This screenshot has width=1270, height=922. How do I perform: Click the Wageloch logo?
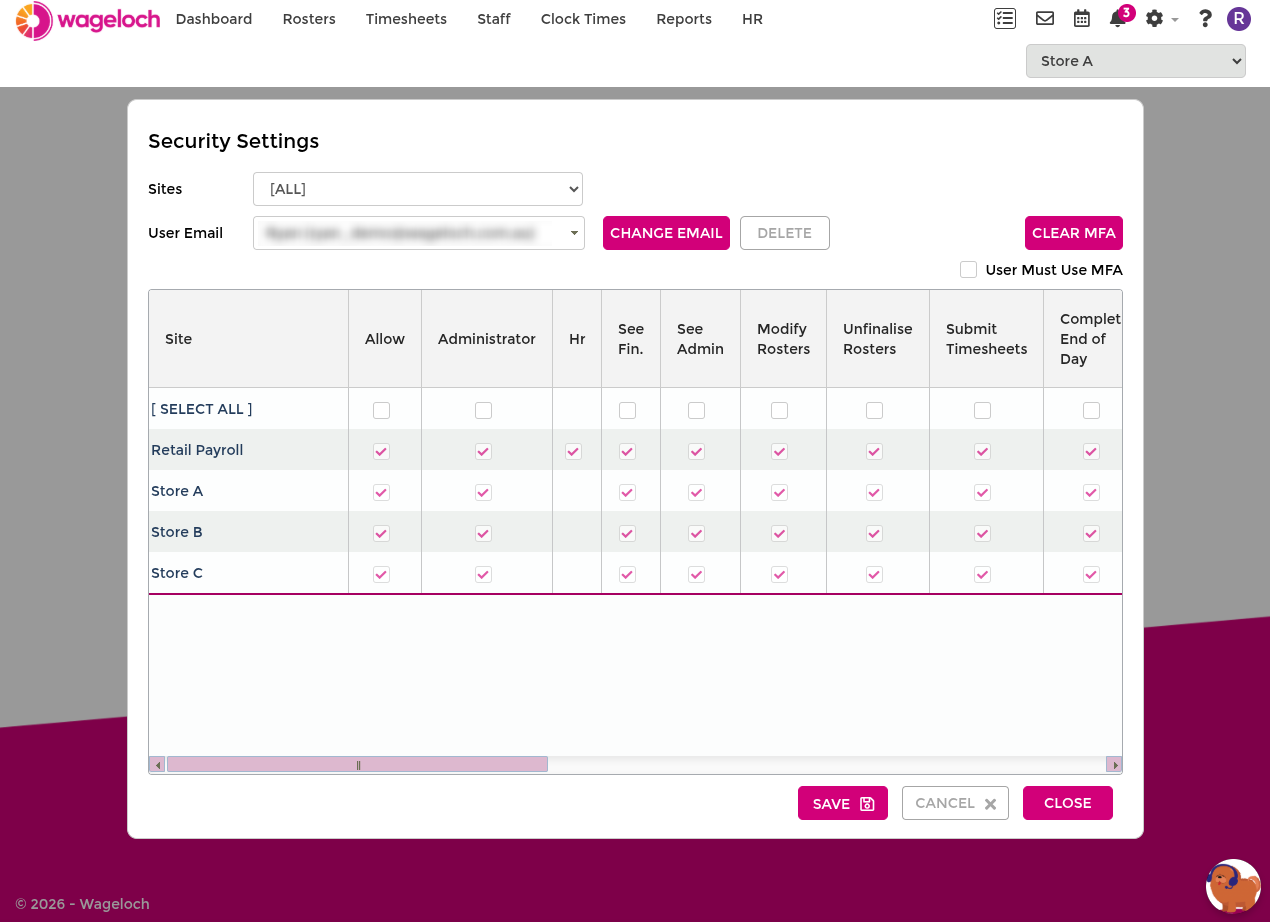coord(88,20)
